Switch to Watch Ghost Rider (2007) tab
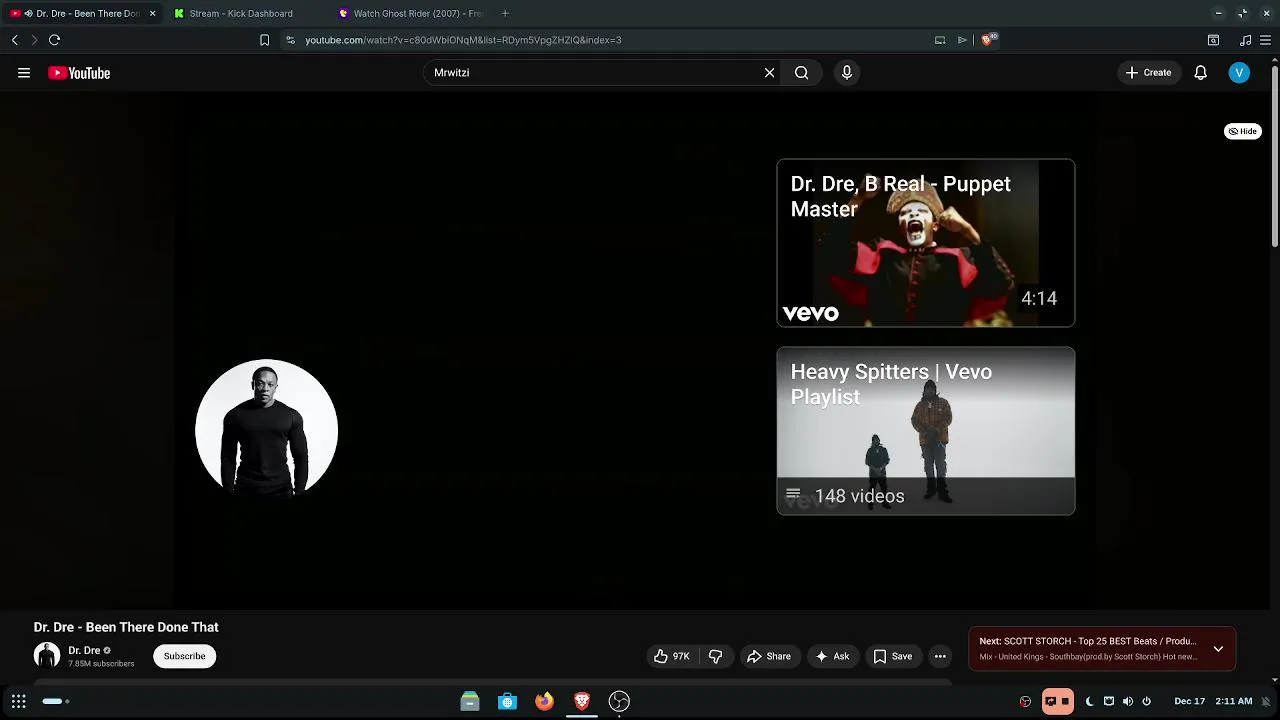 tap(411, 14)
